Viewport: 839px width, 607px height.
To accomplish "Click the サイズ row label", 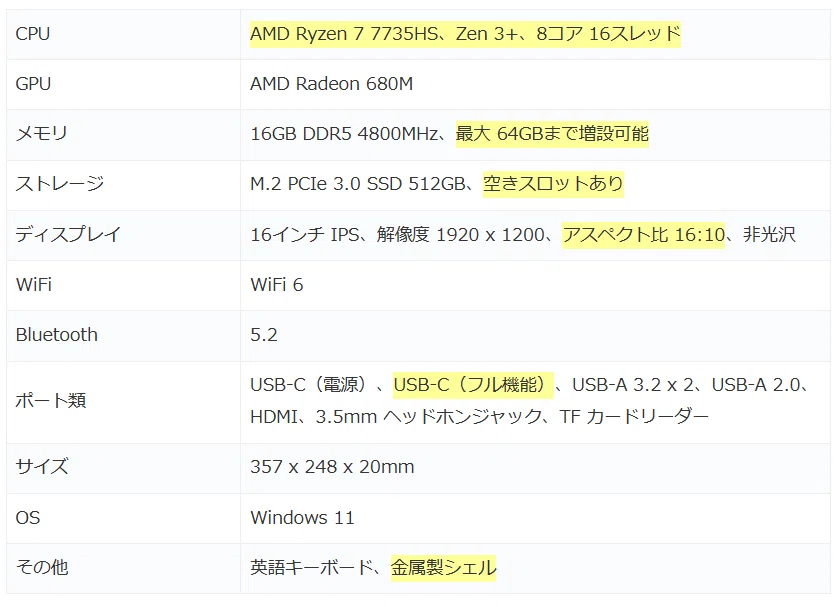I will [42, 466].
